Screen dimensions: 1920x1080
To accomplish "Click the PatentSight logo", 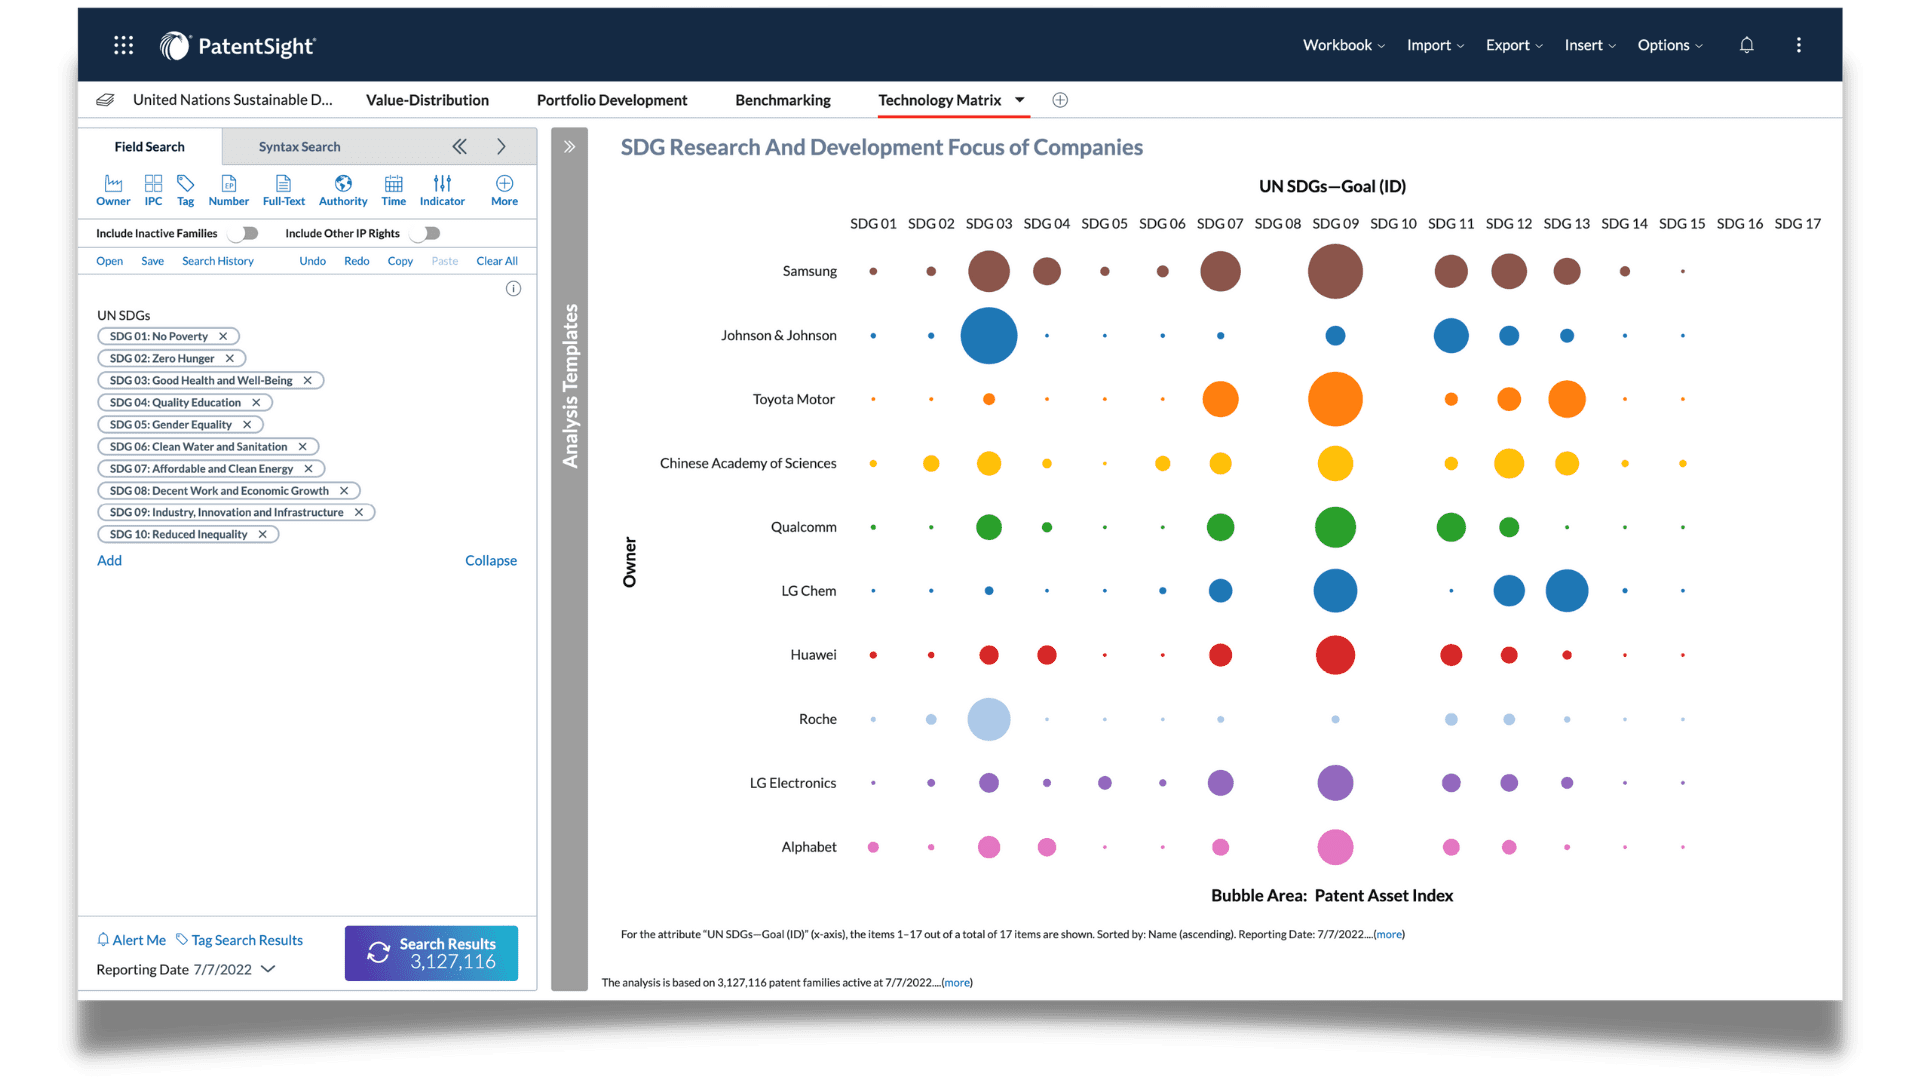I will pos(238,46).
